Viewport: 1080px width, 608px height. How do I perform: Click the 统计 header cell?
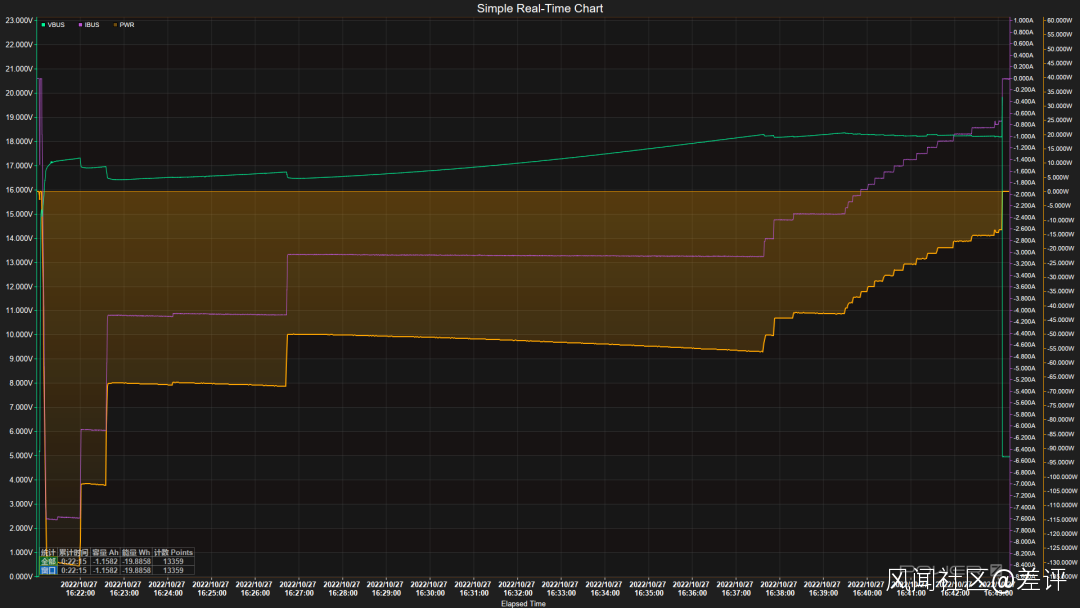(x=48, y=553)
